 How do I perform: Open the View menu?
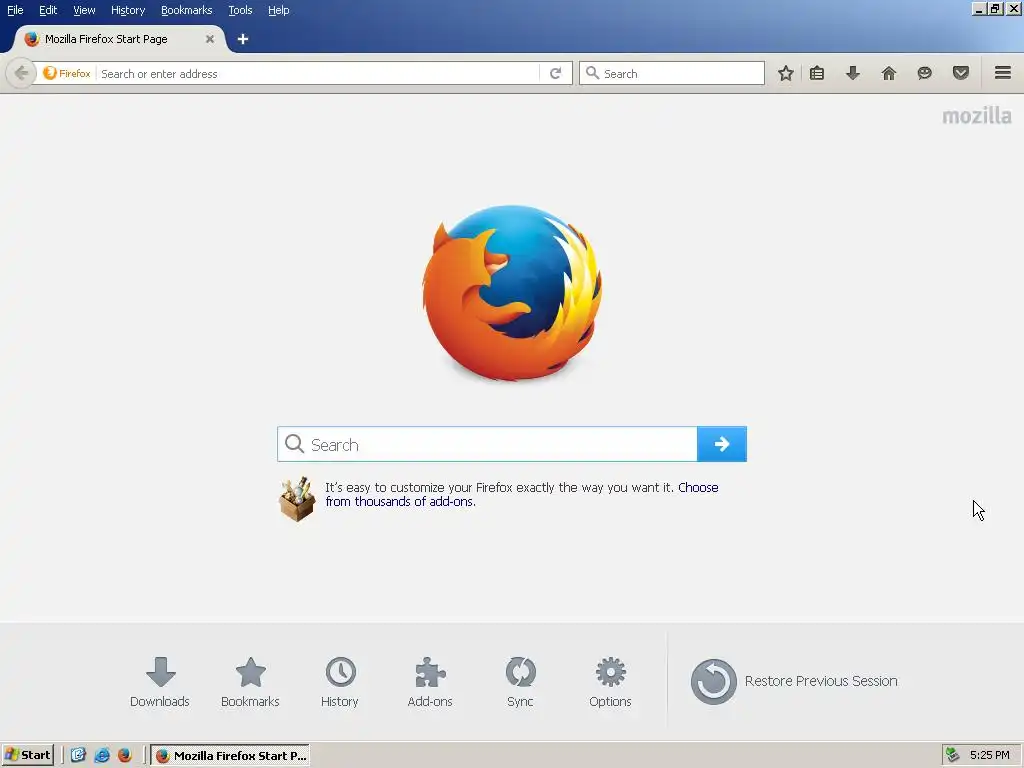click(84, 10)
